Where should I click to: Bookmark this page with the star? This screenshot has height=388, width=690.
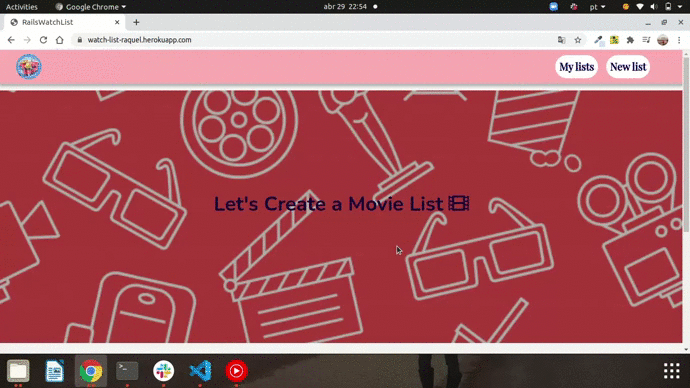tap(578, 40)
